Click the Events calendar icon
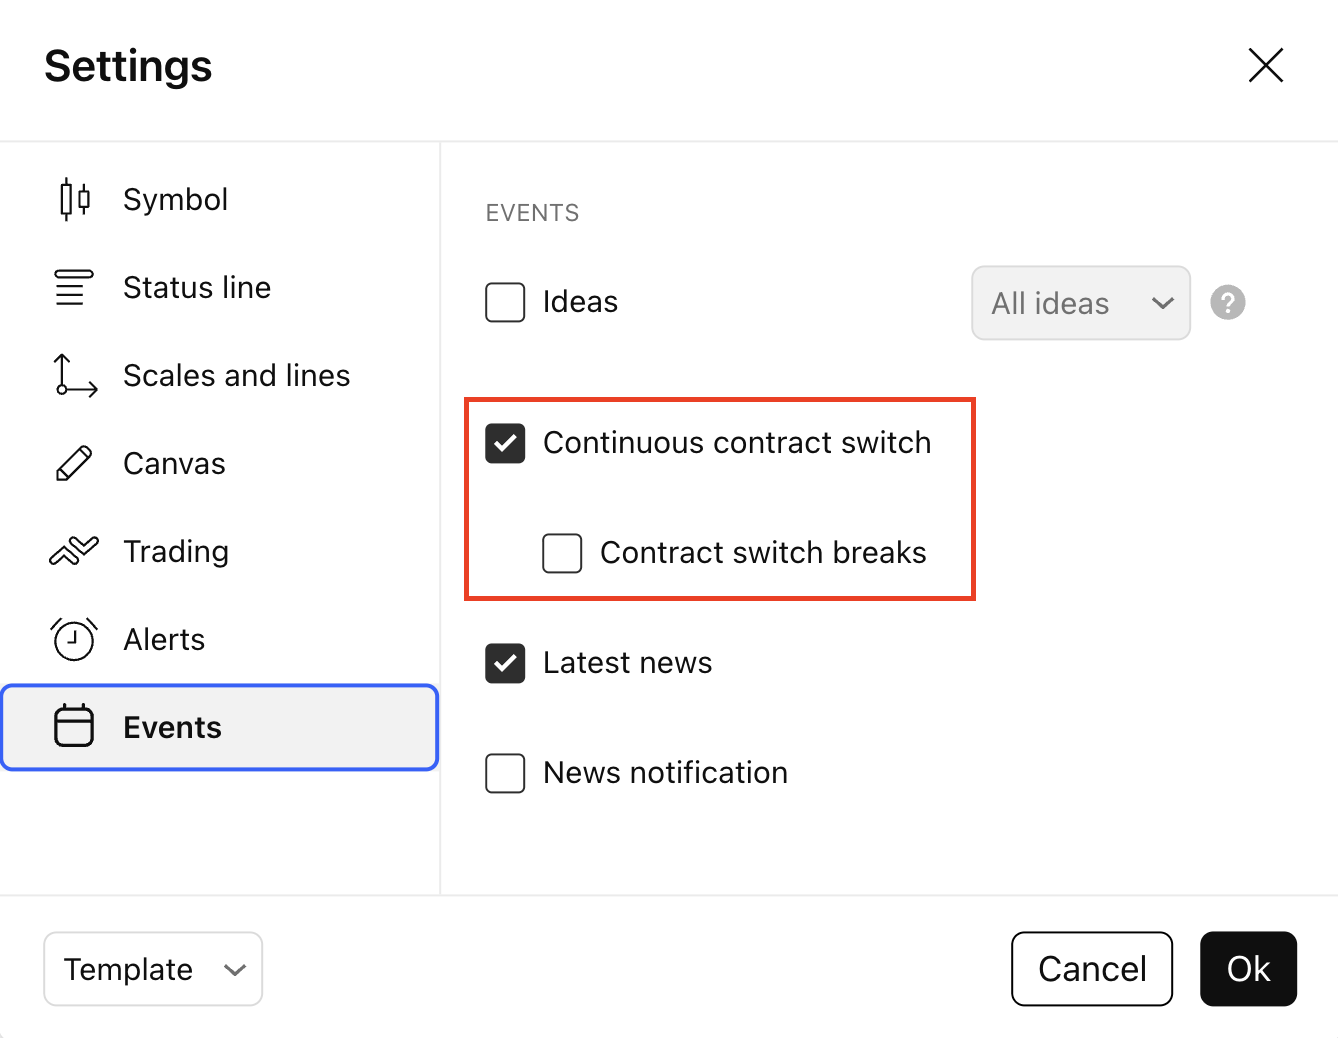 tap(74, 726)
